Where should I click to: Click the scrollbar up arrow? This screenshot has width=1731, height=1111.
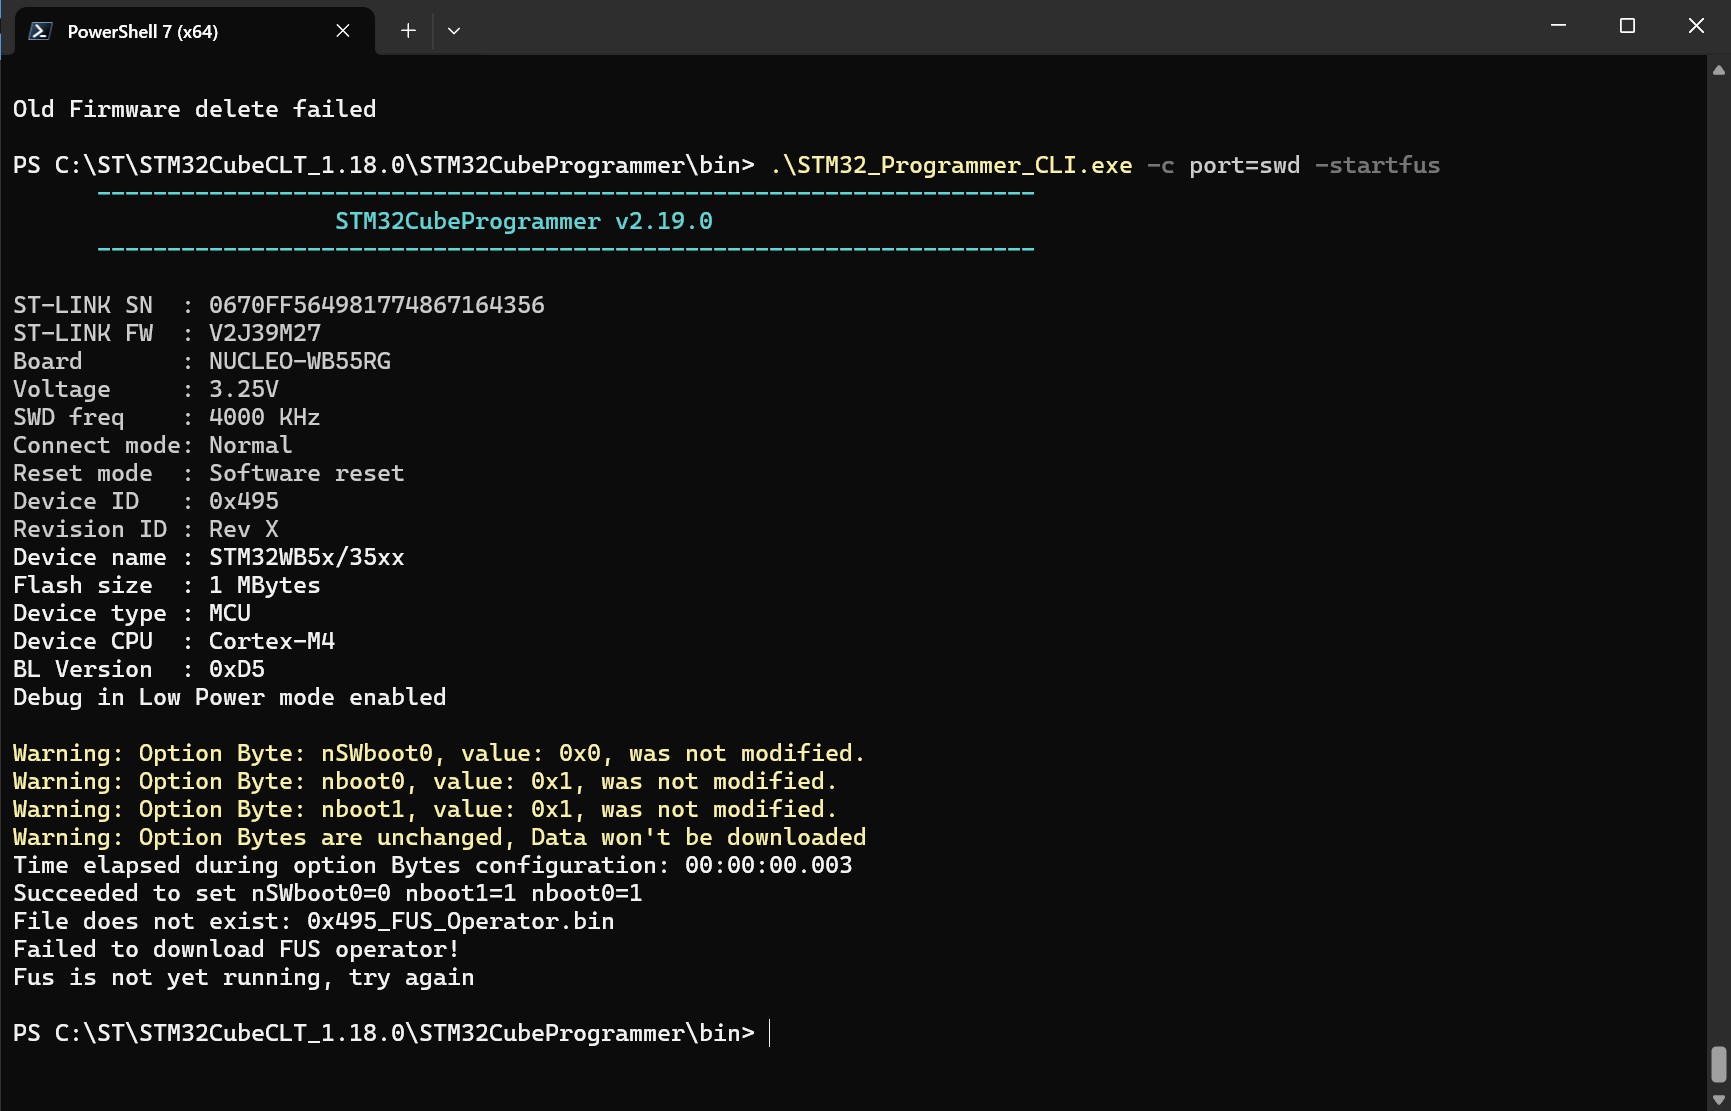pyautogui.click(x=1719, y=70)
